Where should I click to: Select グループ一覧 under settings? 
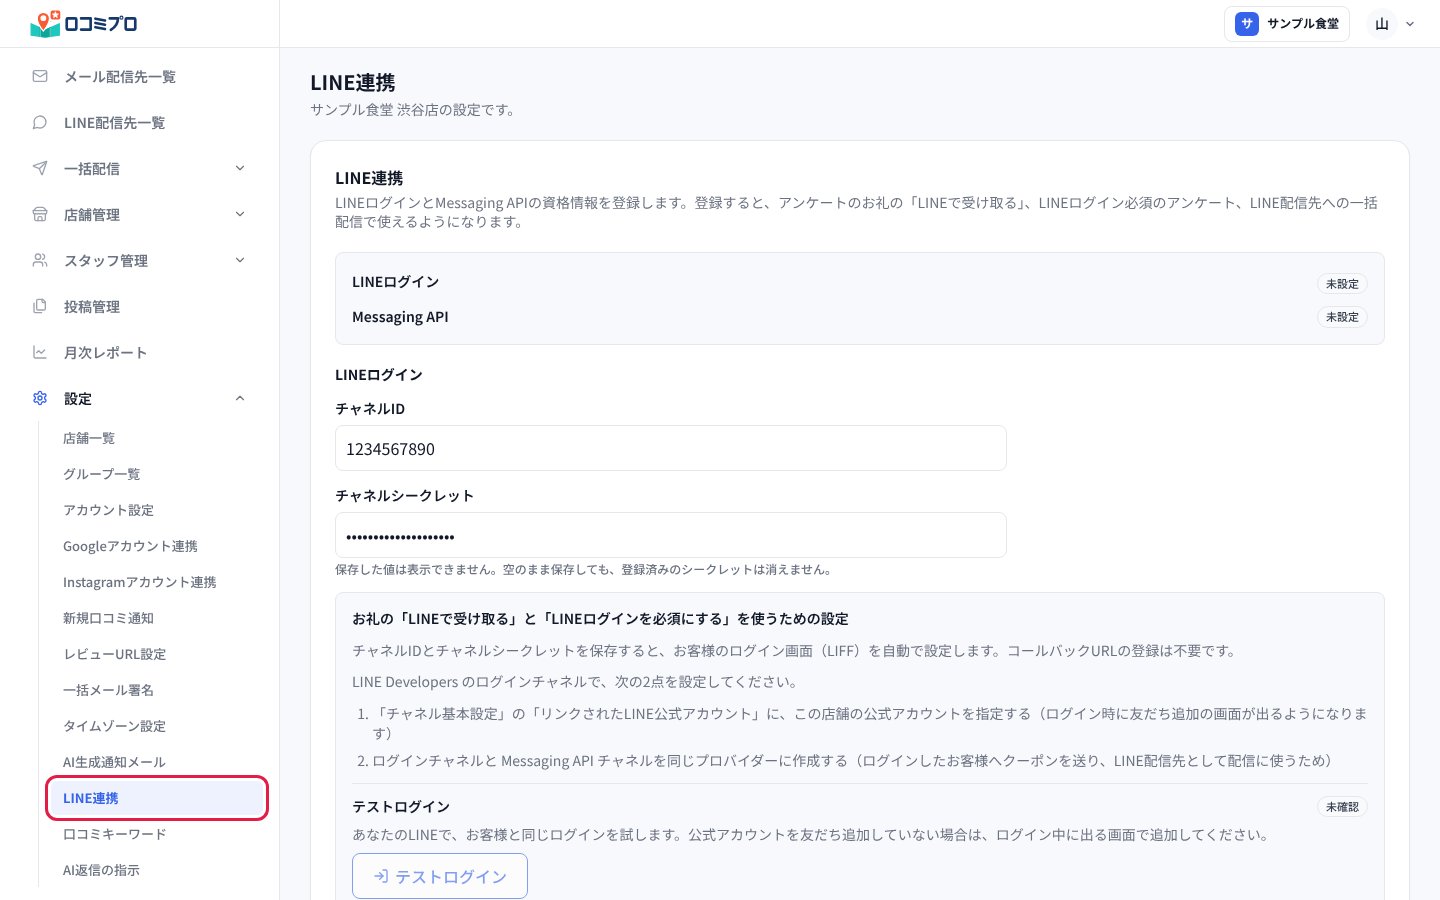pyautogui.click(x=102, y=474)
